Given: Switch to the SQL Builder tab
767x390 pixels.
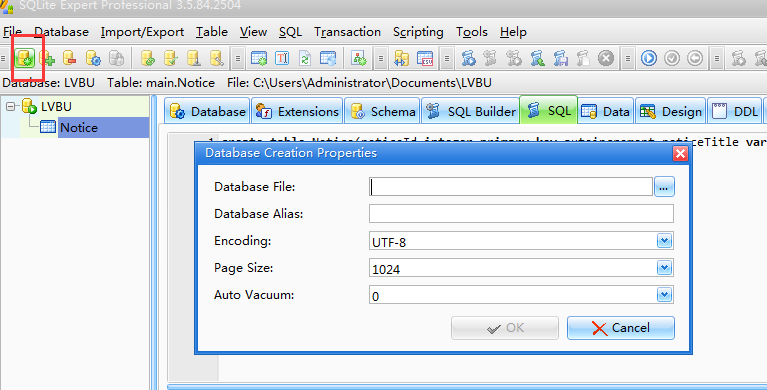Looking at the screenshot, I should pyautogui.click(x=471, y=112).
